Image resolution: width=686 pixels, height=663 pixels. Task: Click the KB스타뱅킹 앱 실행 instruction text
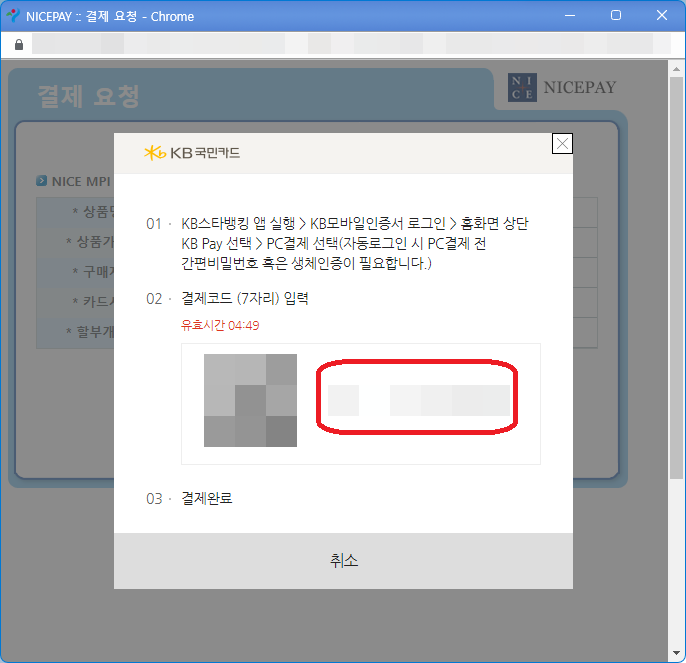click(355, 243)
